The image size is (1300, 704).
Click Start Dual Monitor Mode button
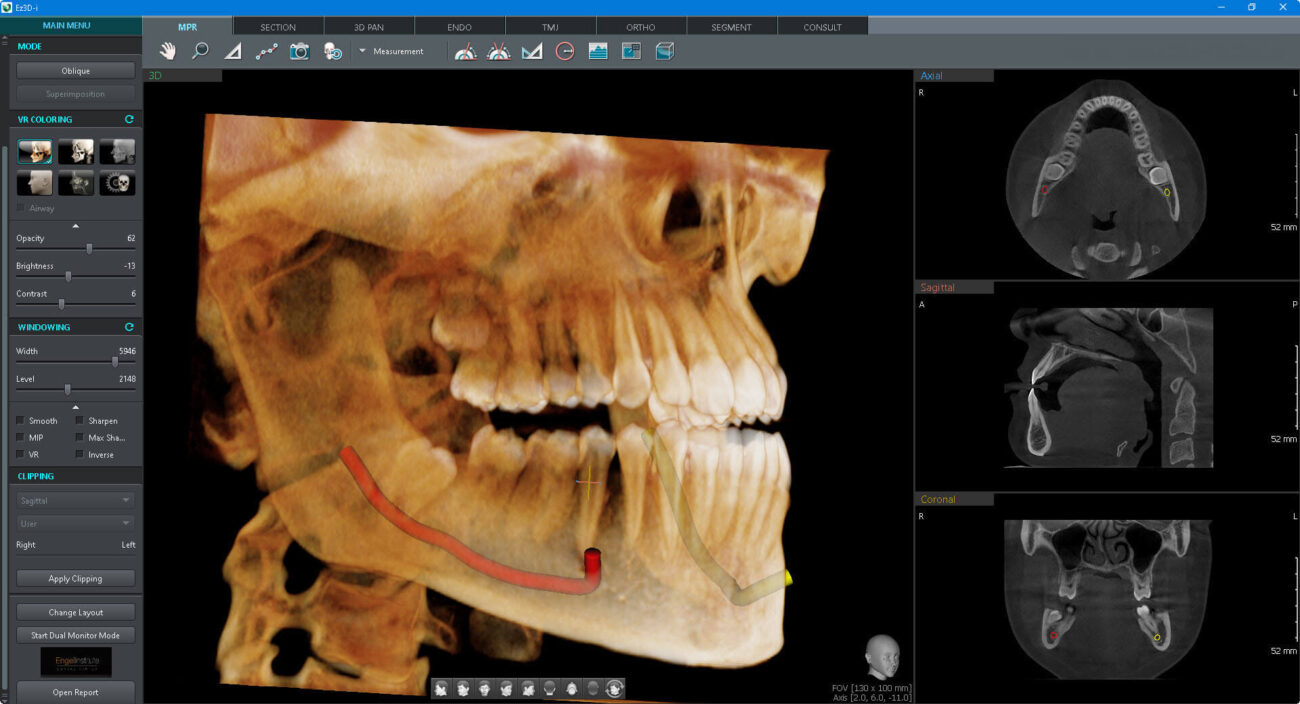pyautogui.click(x=75, y=635)
